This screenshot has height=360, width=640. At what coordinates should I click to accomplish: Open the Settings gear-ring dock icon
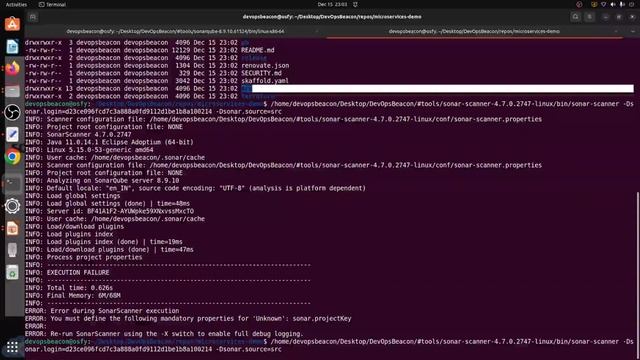coord(12,206)
